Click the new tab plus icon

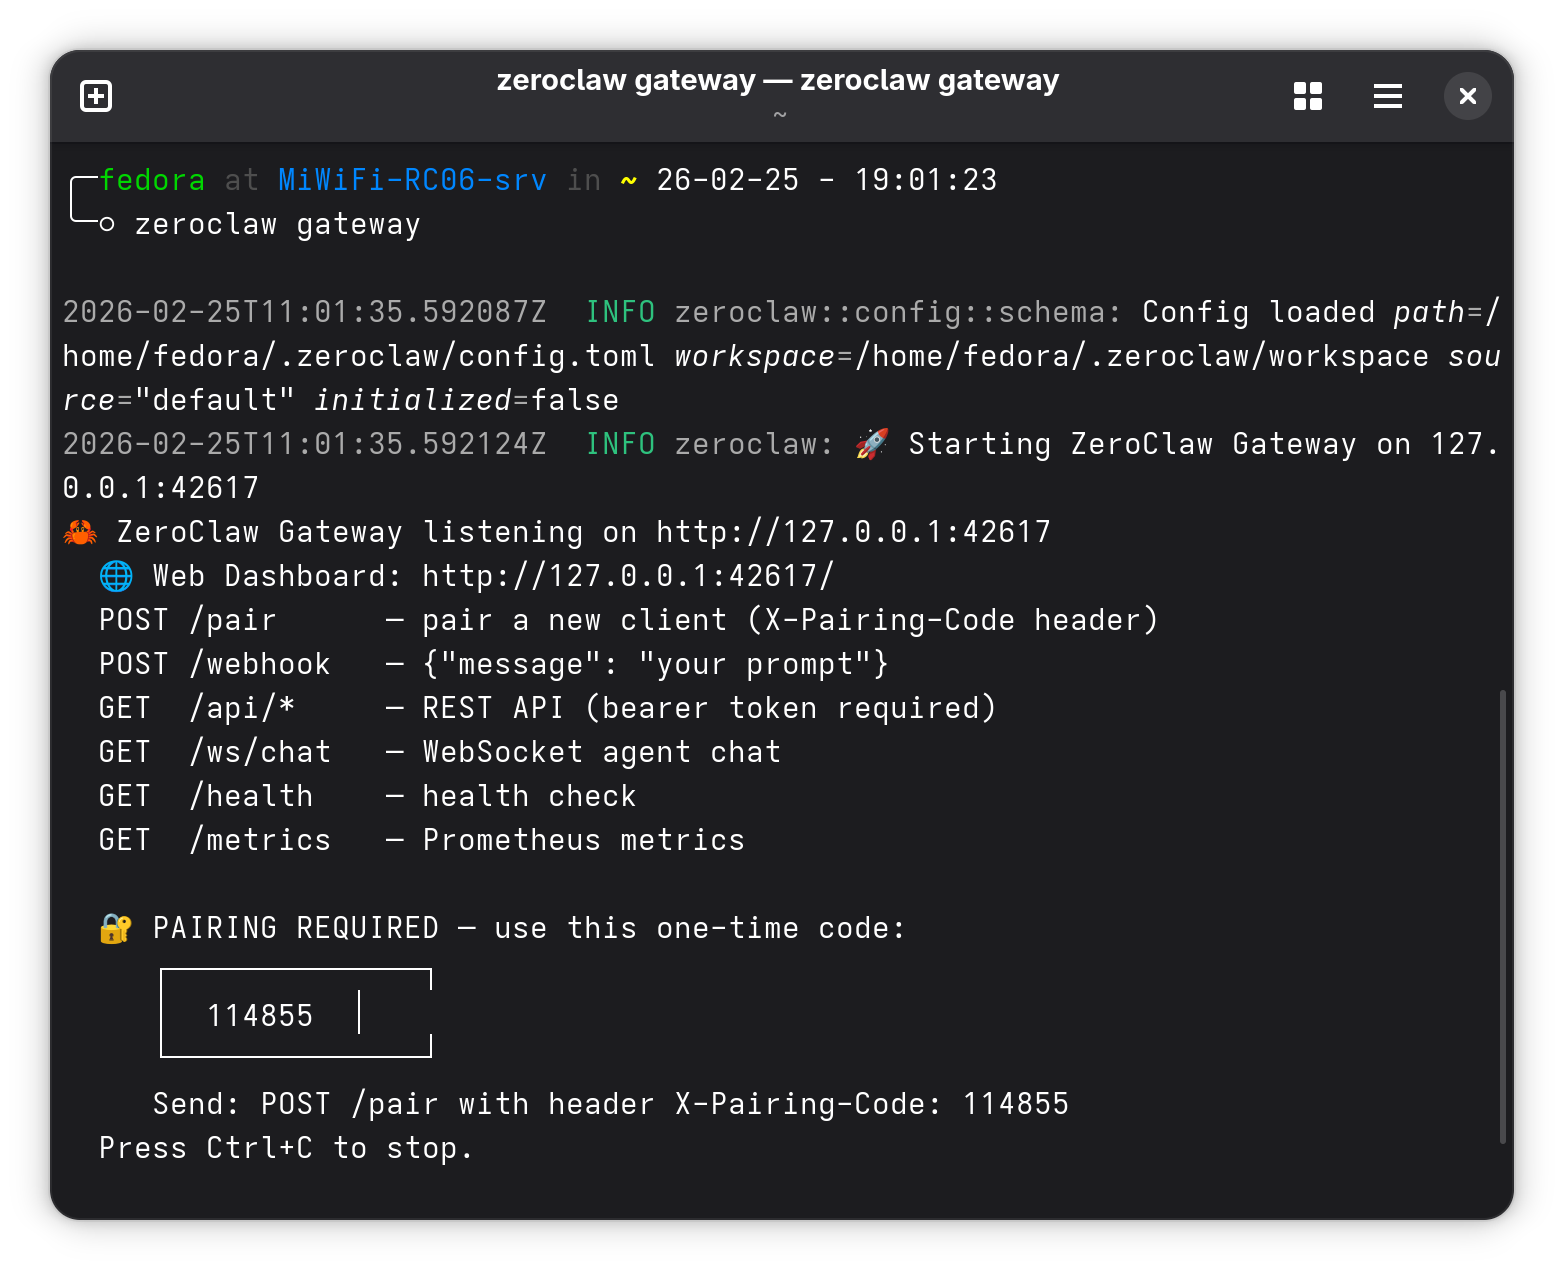pyautogui.click(x=96, y=96)
